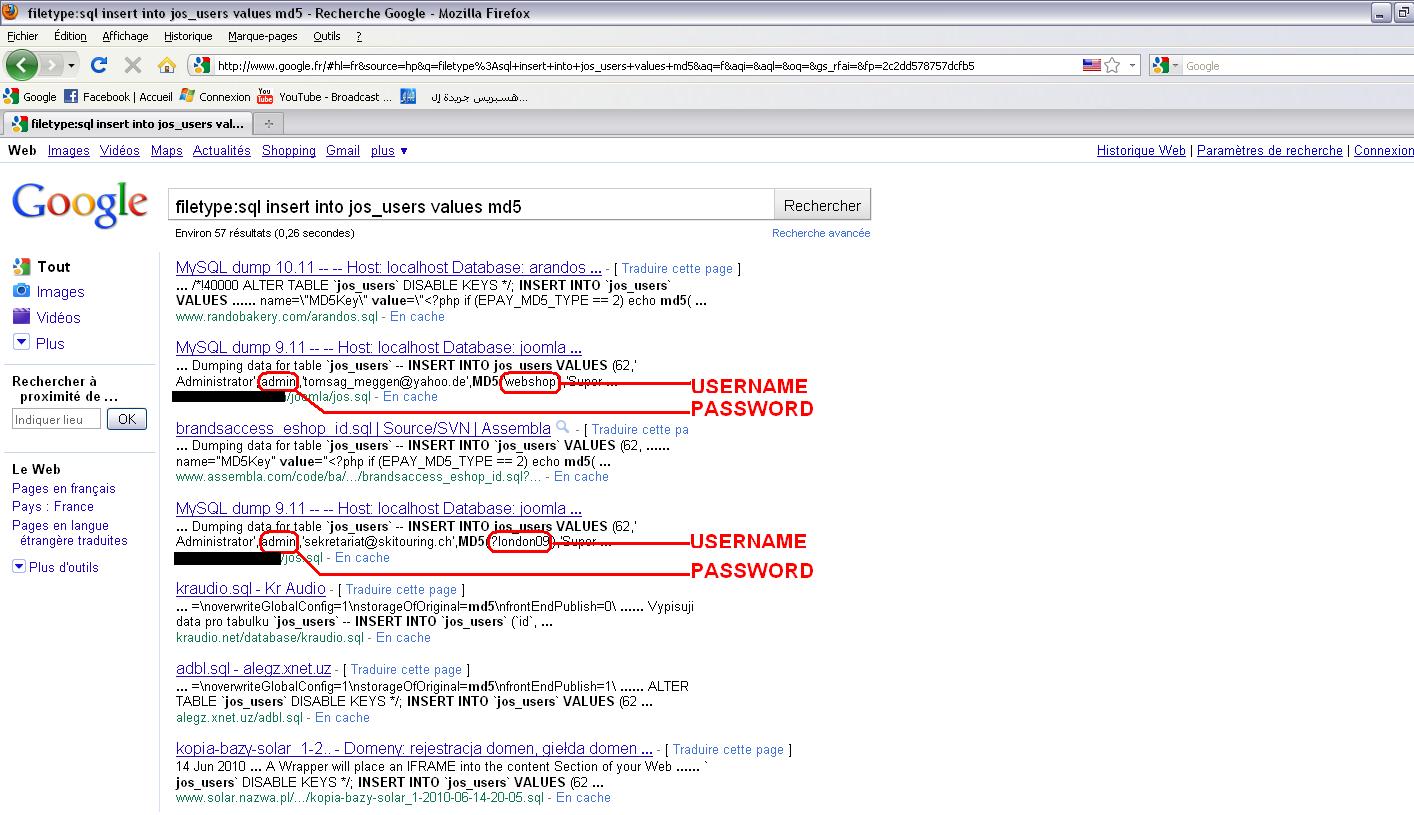Click the Stop loading icon
Viewport: 1414px width, 815px height.
point(131,65)
